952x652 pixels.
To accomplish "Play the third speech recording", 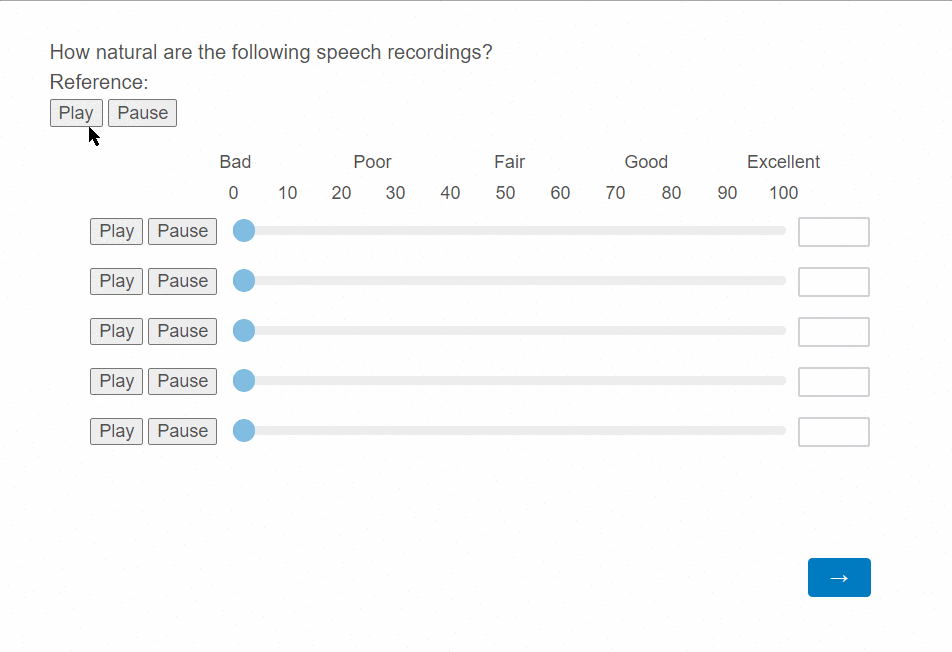I will point(116,331).
